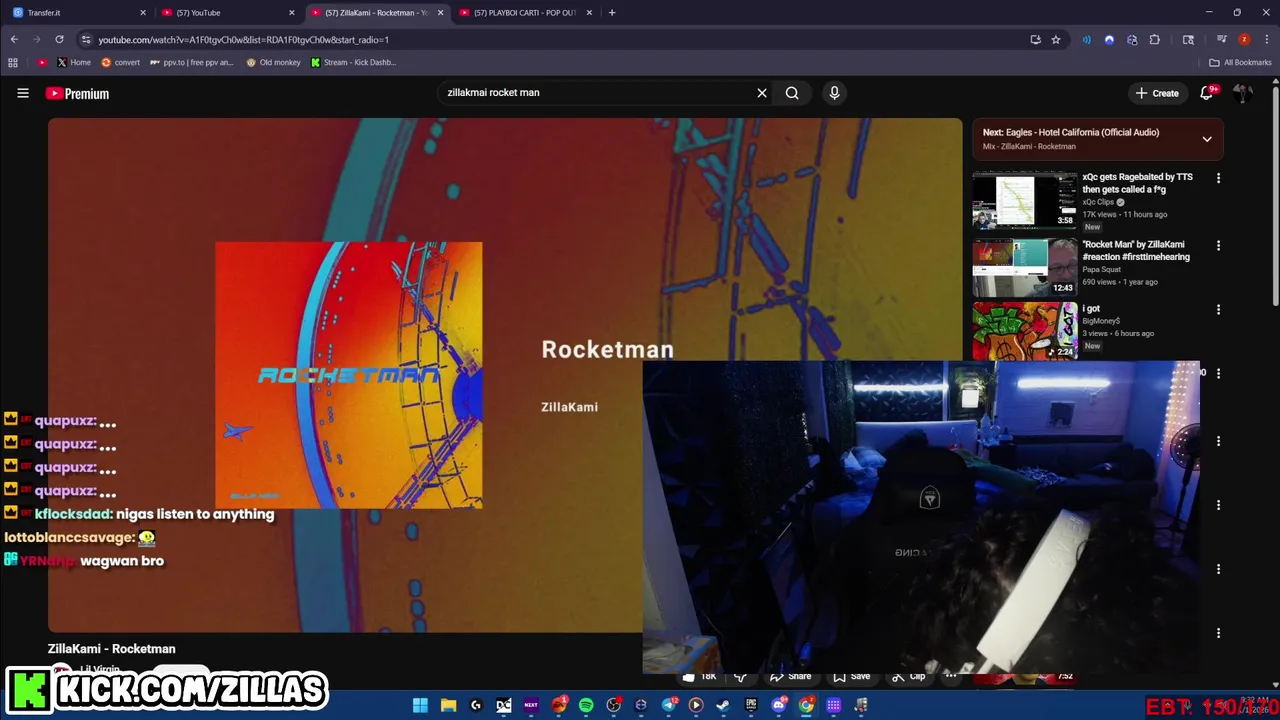Viewport: 1280px width, 720px height.
Task: Open options for 'i got' video
Action: click(x=1218, y=310)
